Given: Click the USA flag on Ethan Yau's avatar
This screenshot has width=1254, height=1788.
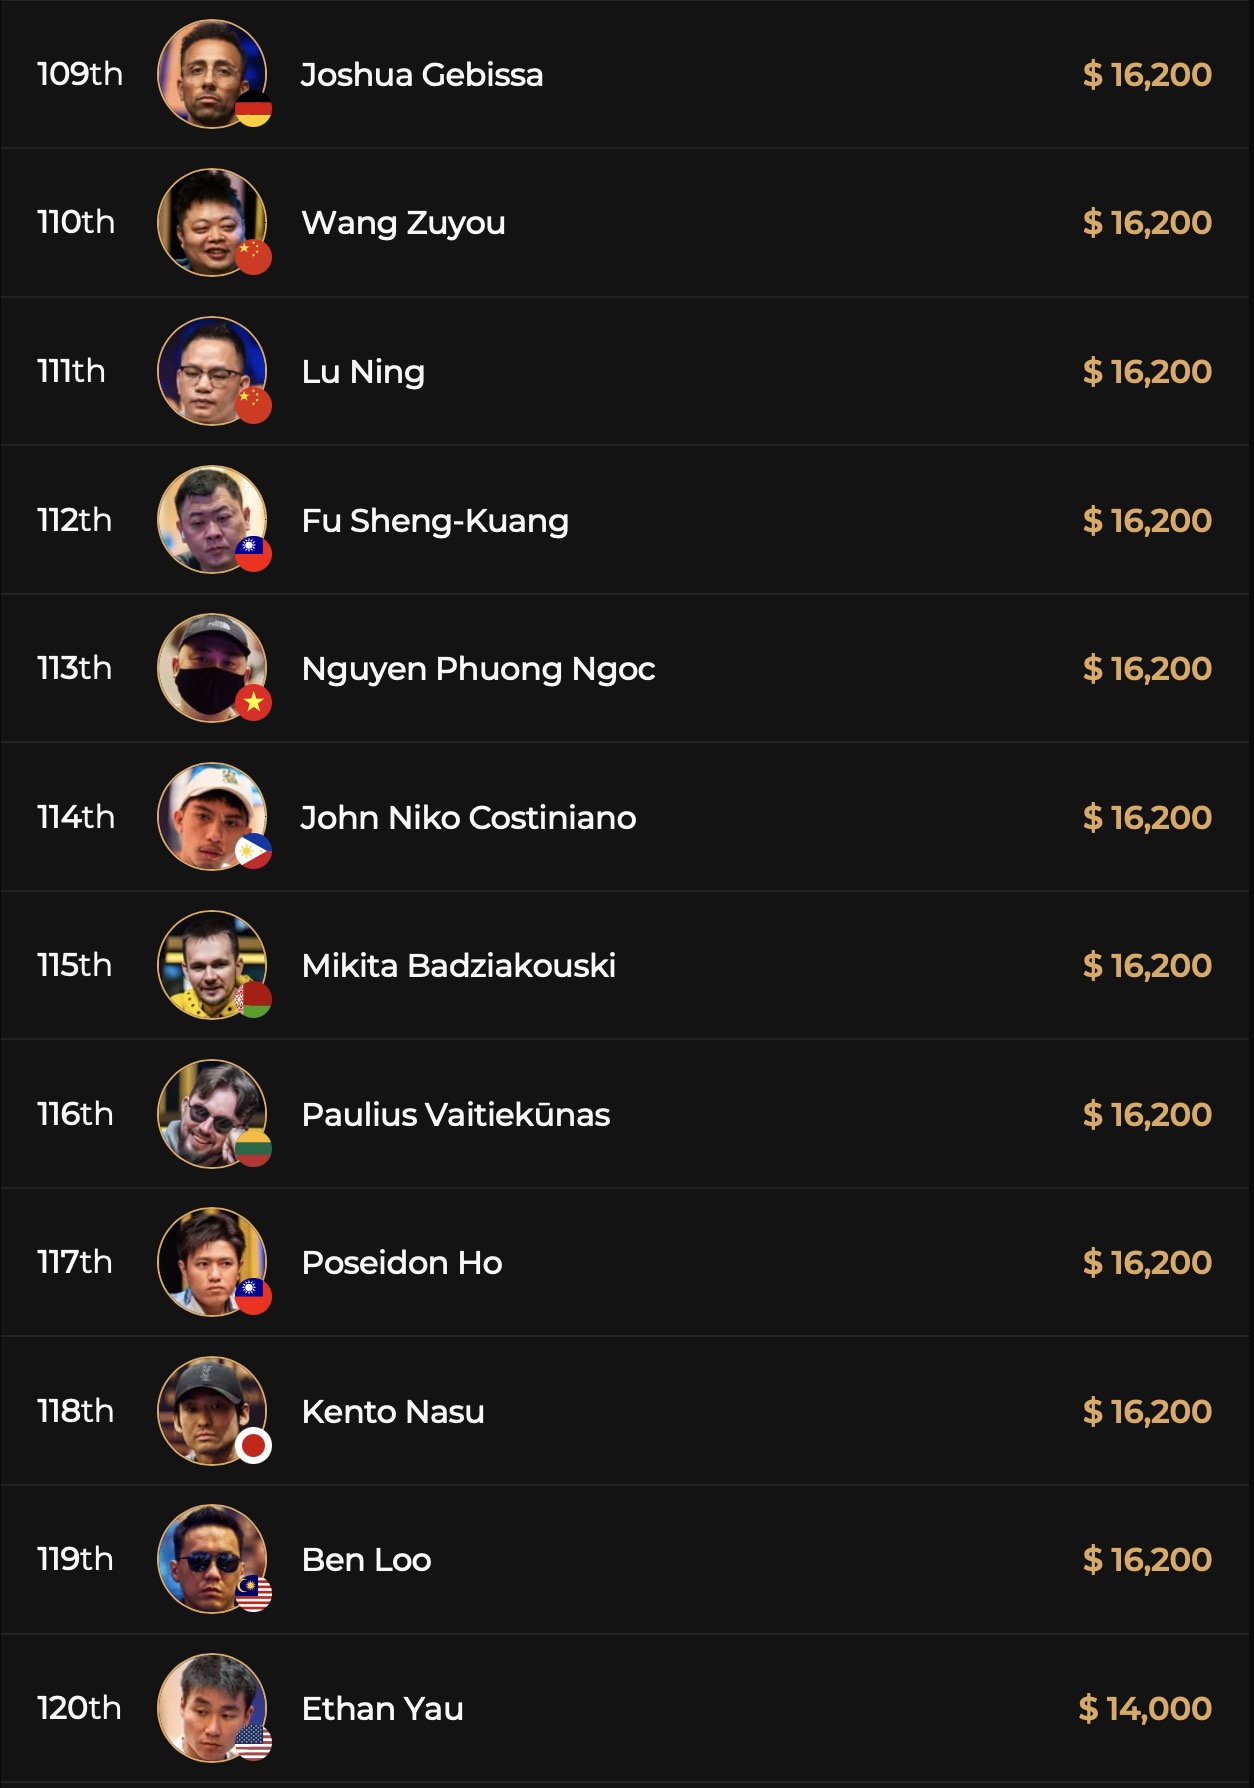Looking at the screenshot, I should point(253,1742).
